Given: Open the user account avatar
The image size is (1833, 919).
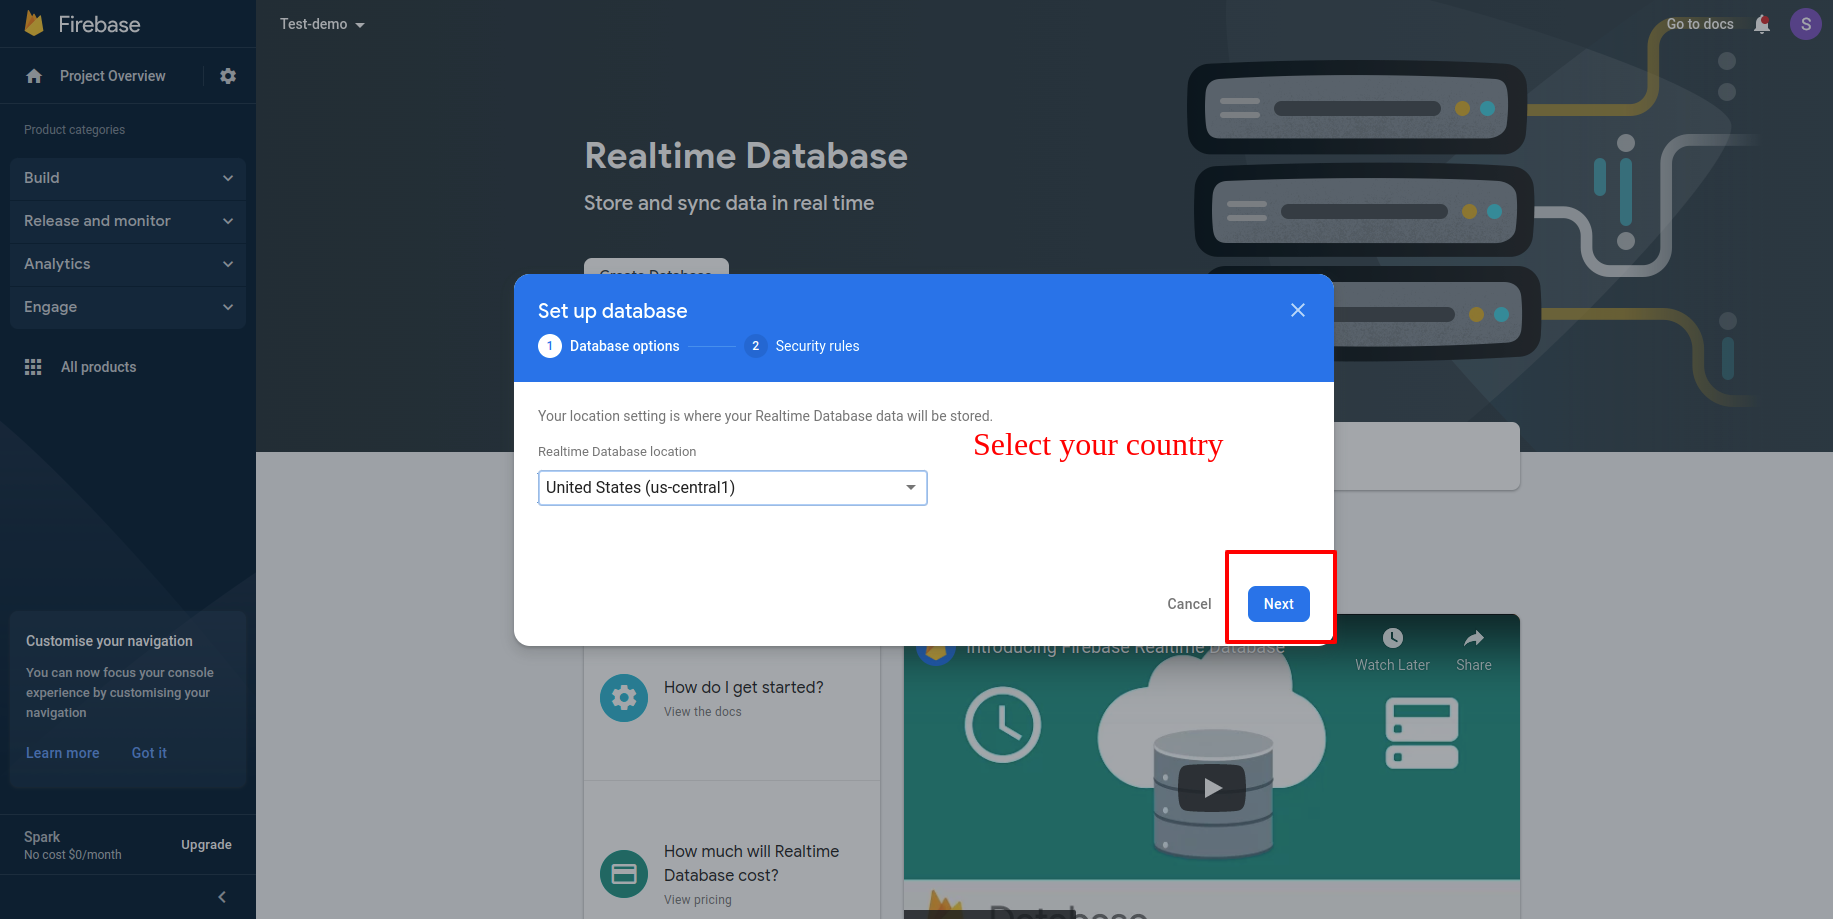Looking at the screenshot, I should (1805, 24).
